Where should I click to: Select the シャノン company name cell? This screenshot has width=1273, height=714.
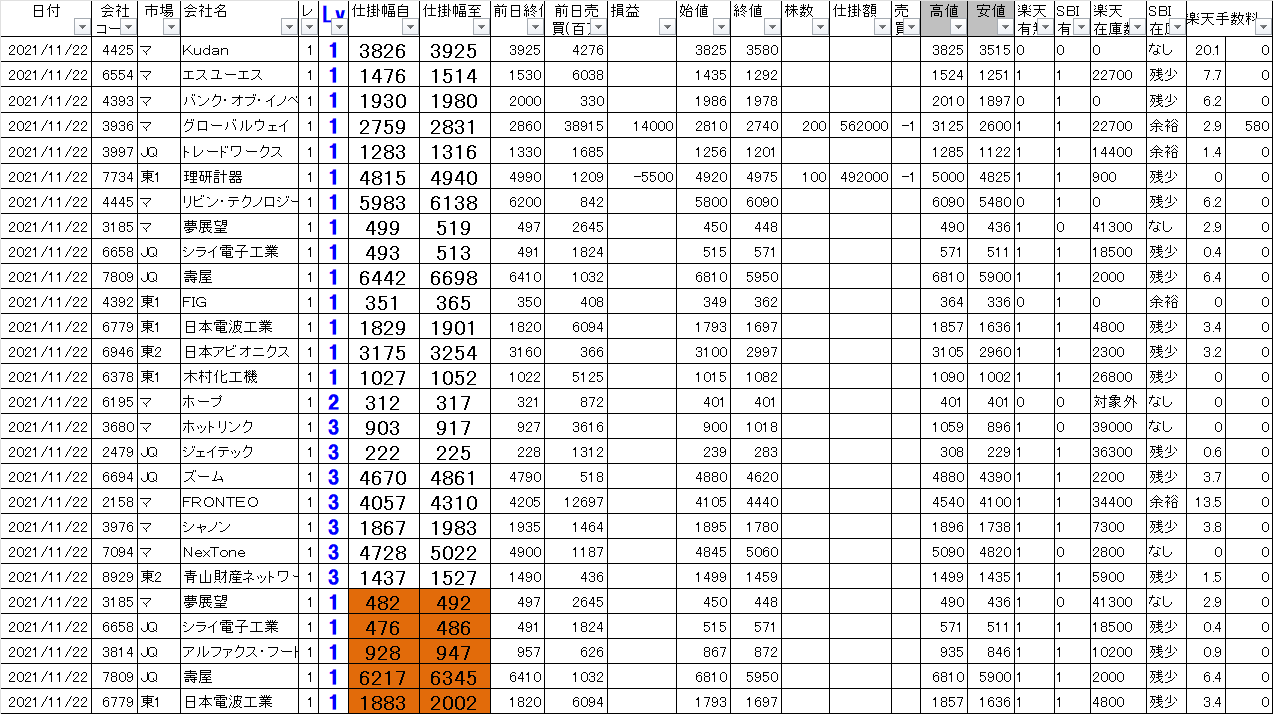pos(240,526)
